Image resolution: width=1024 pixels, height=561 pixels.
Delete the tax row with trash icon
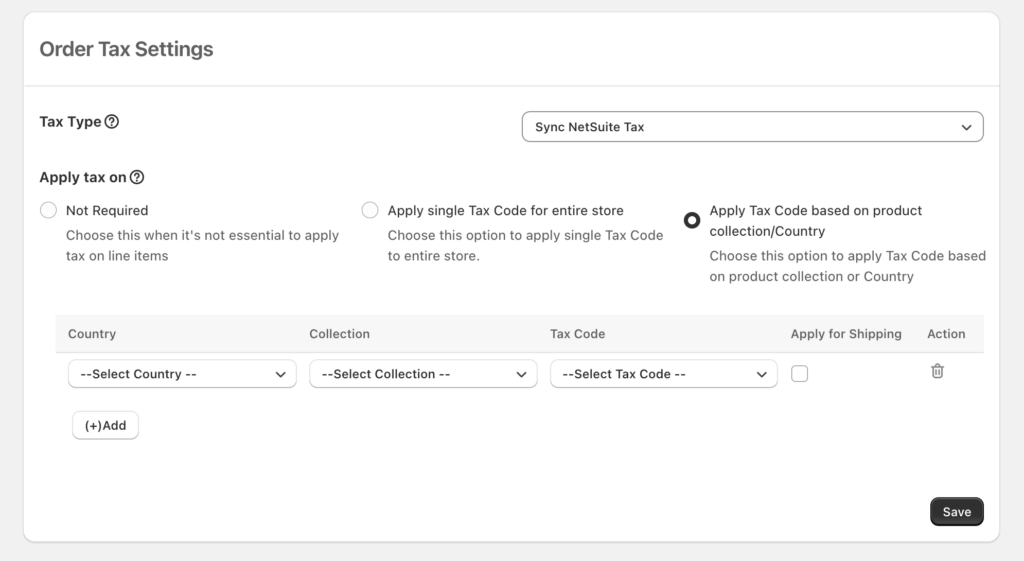tap(937, 371)
